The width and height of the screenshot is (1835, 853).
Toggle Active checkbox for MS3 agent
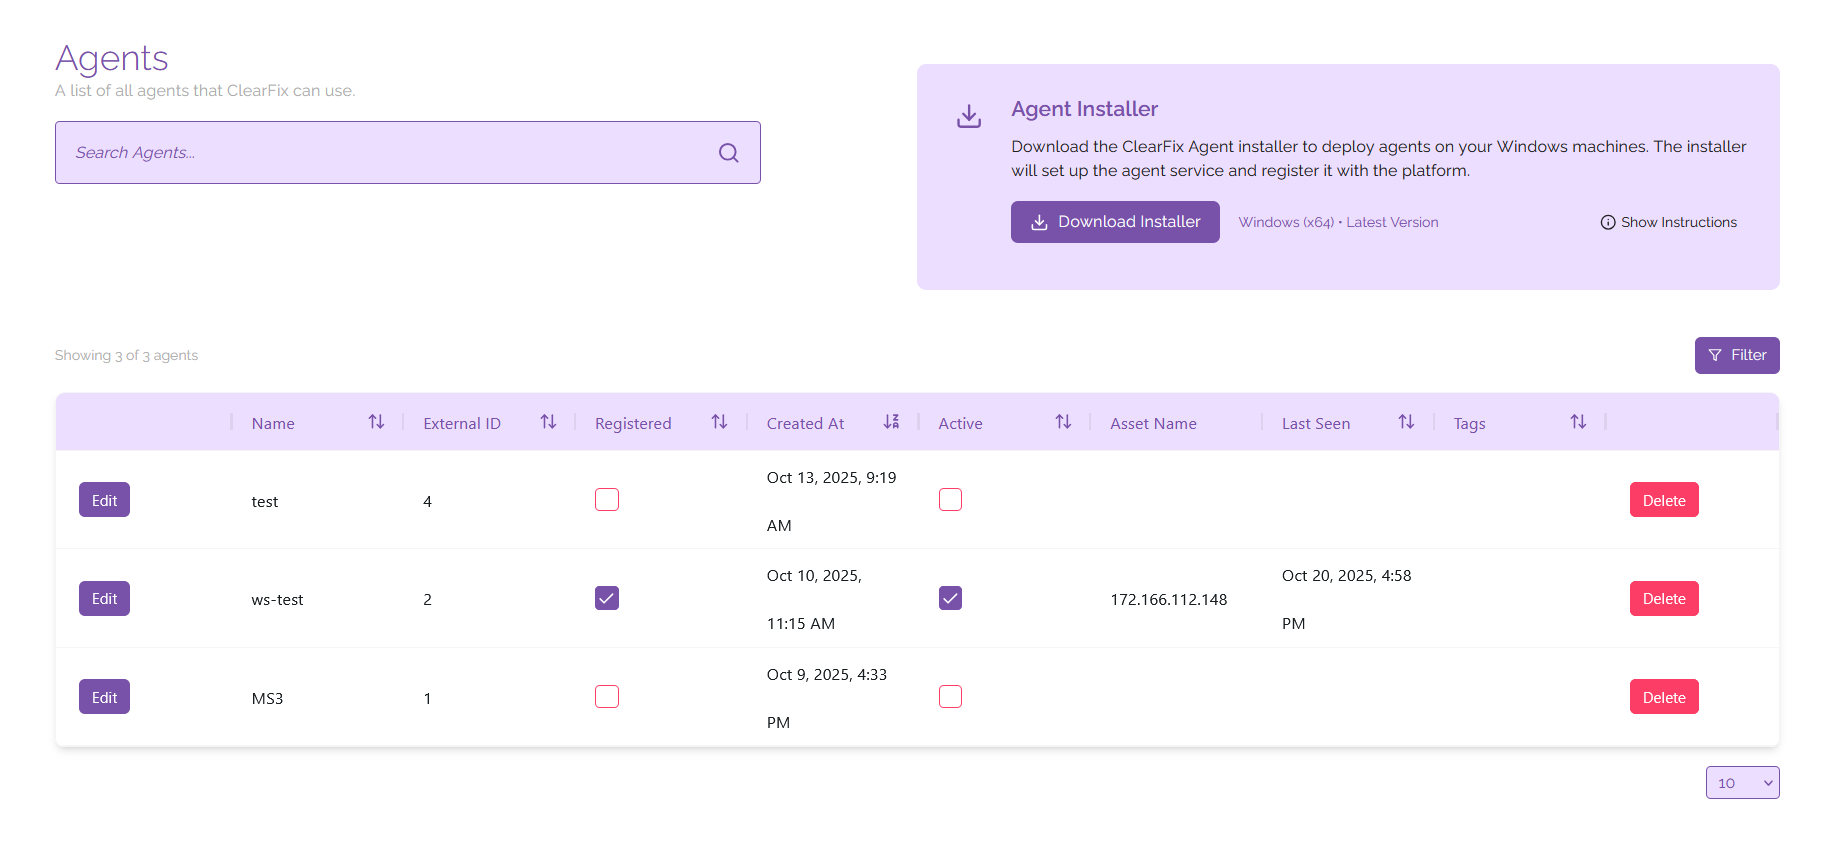950,696
